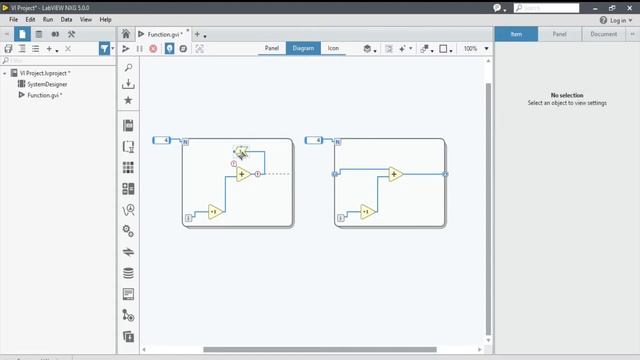Select VI Project.lvproject in the tree
The height and width of the screenshot is (360, 640).
coord(44,73)
